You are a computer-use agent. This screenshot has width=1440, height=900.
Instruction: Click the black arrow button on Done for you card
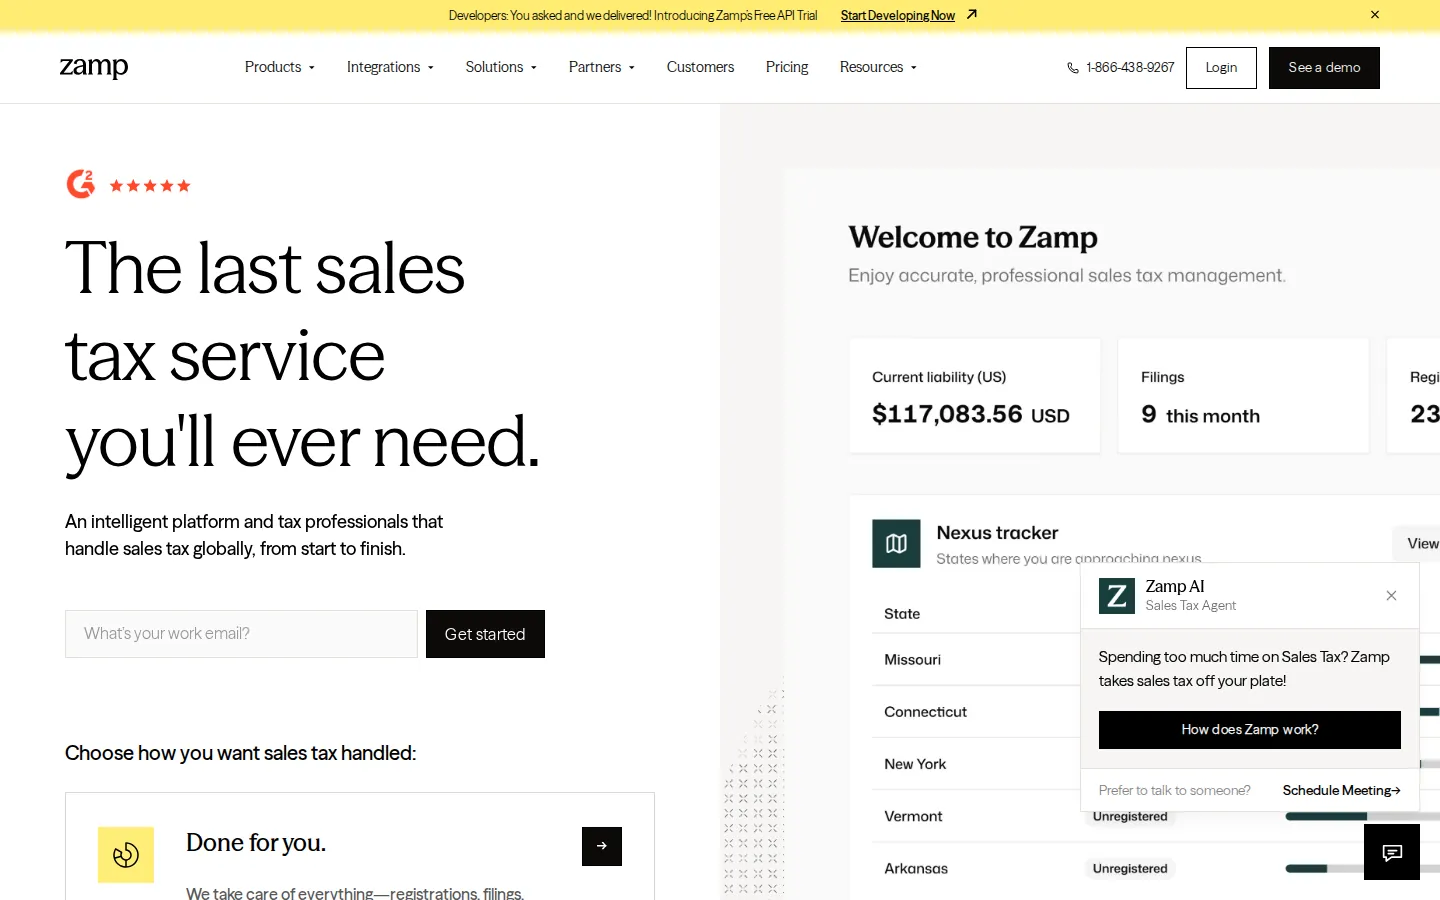(x=602, y=846)
